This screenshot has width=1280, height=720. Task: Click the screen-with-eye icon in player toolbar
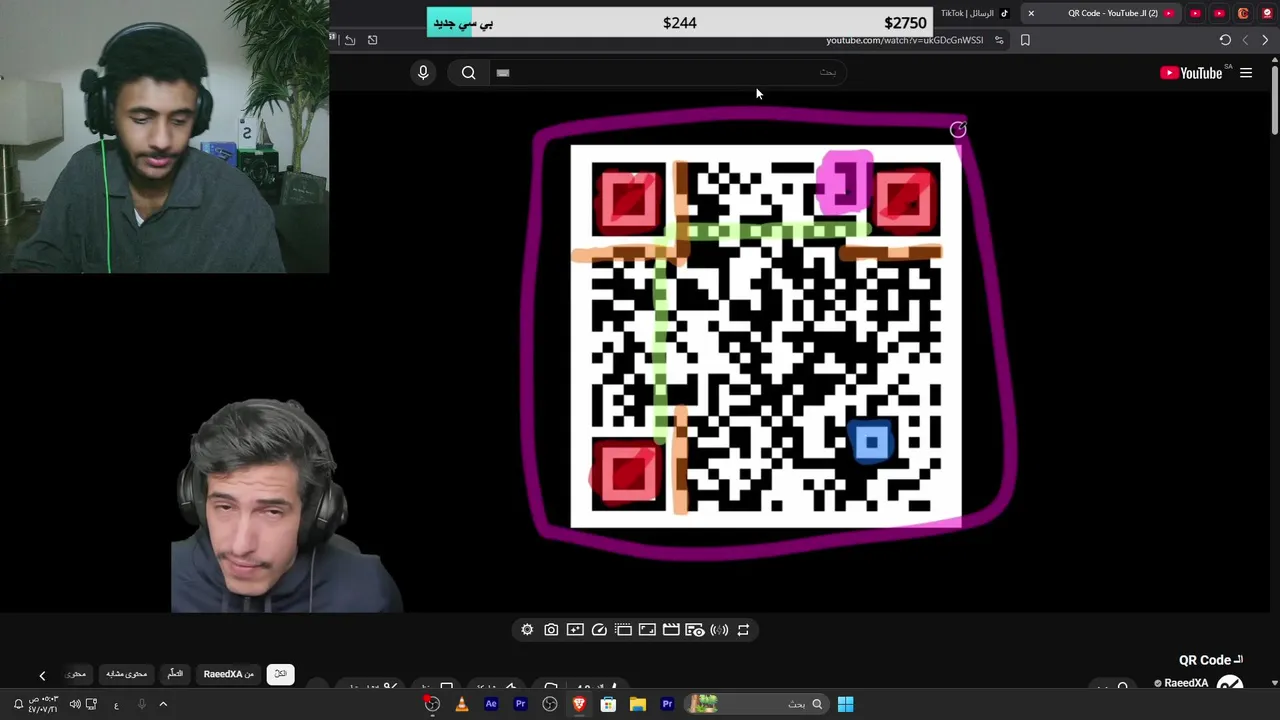point(695,630)
